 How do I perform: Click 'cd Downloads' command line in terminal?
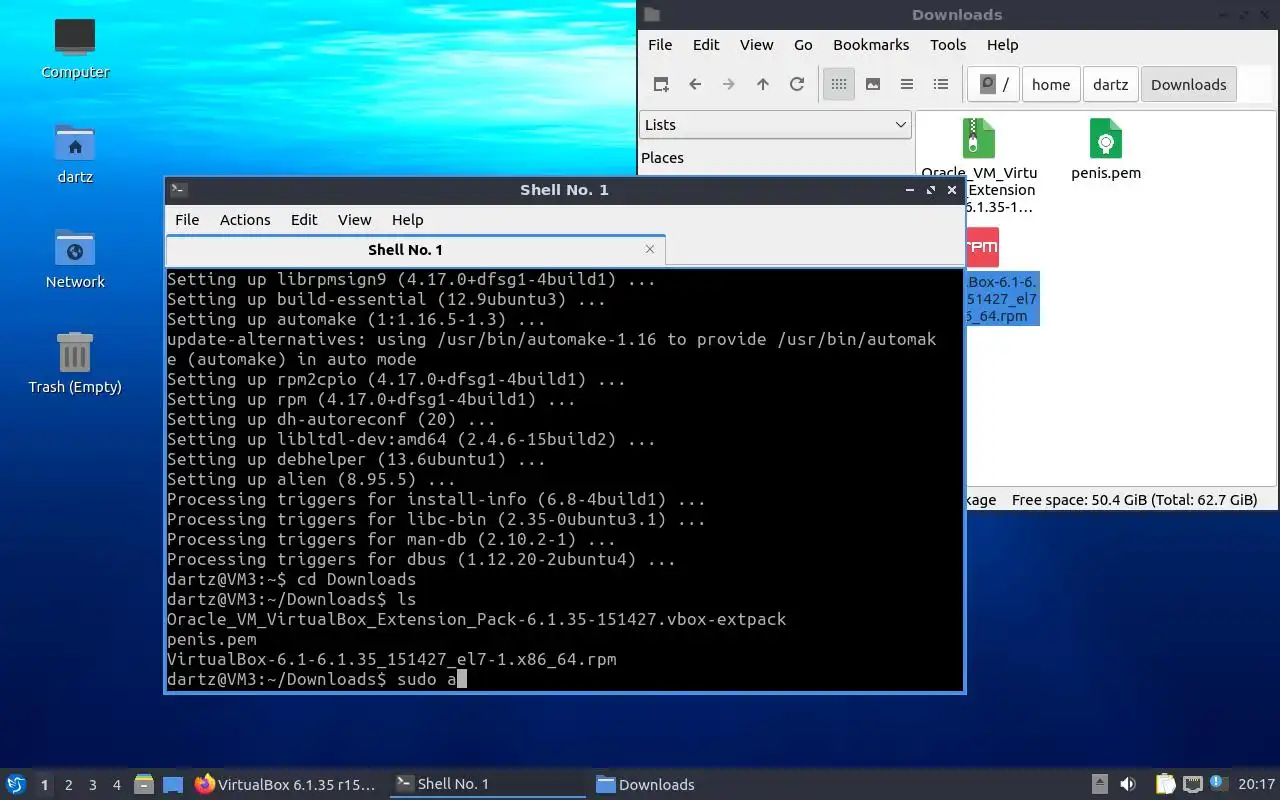[x=291, y=580]
